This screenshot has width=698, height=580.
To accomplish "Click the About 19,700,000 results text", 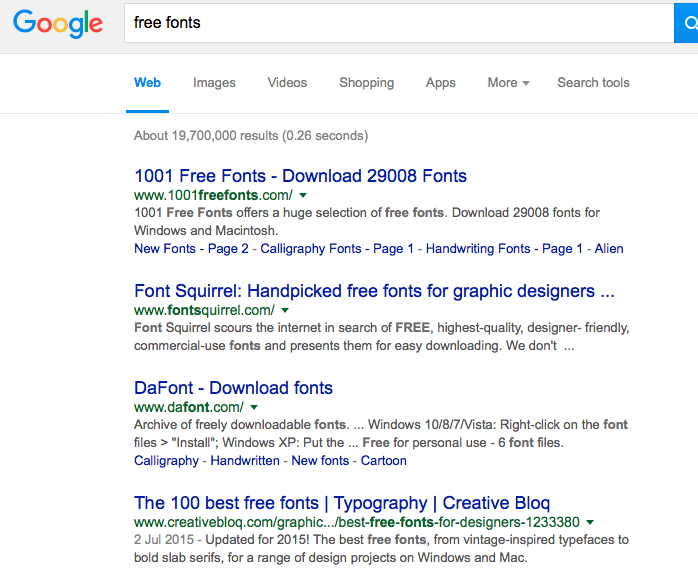I will (251, 136).
